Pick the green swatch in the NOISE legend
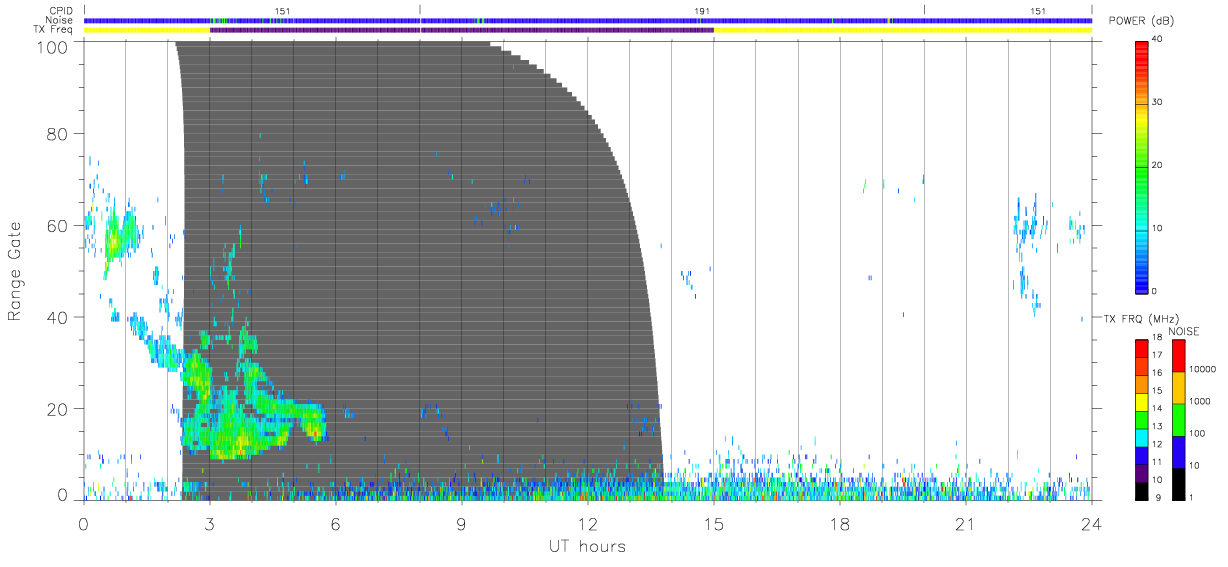Viewport: 1228px width, 567px height. pos(1178,419)
